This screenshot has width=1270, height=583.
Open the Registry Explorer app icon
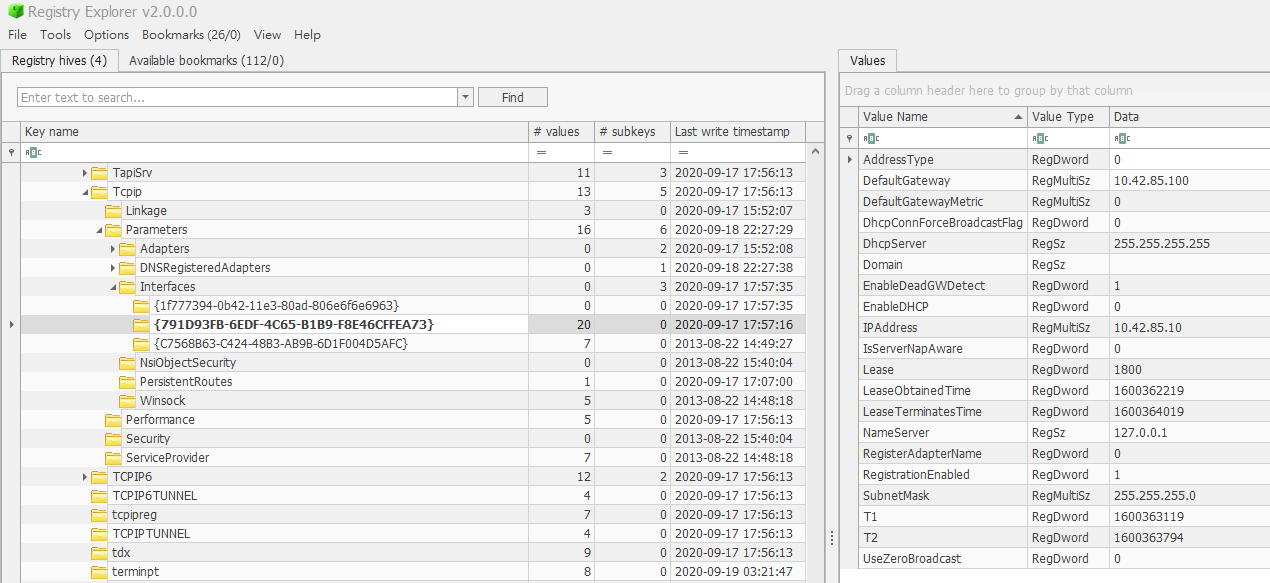[15, 12]
